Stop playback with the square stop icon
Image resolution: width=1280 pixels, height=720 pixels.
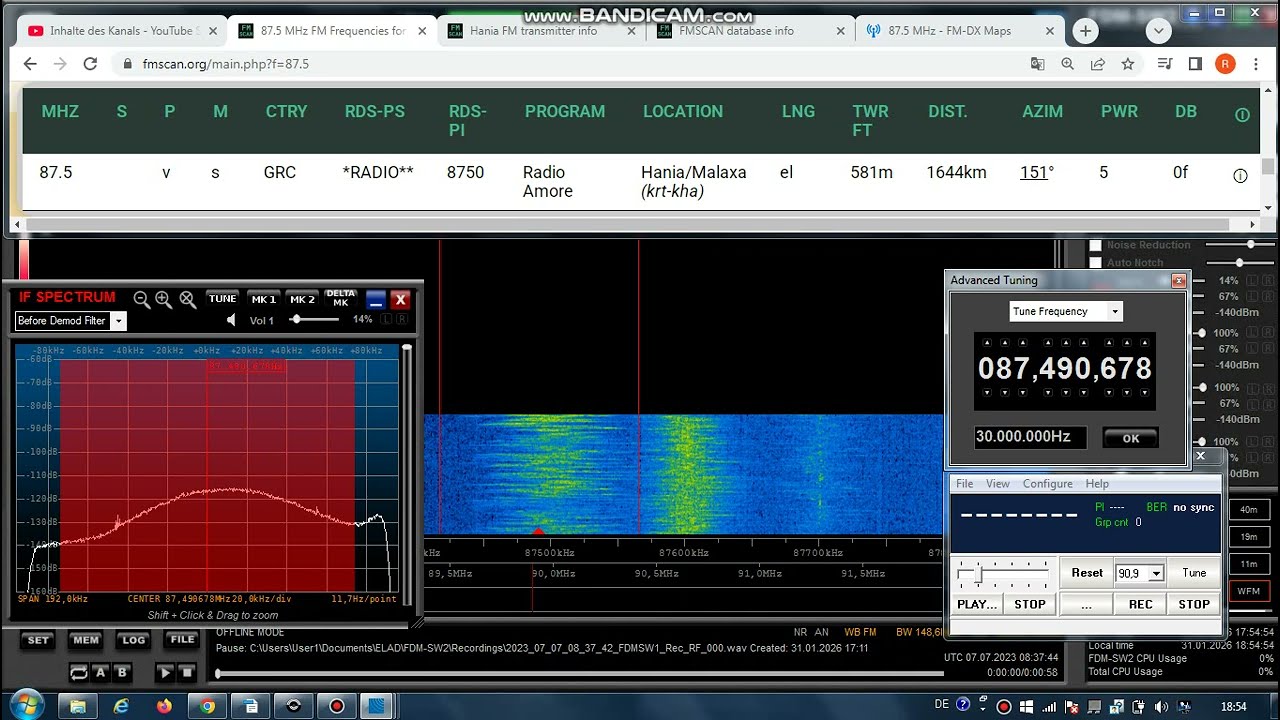187,672
